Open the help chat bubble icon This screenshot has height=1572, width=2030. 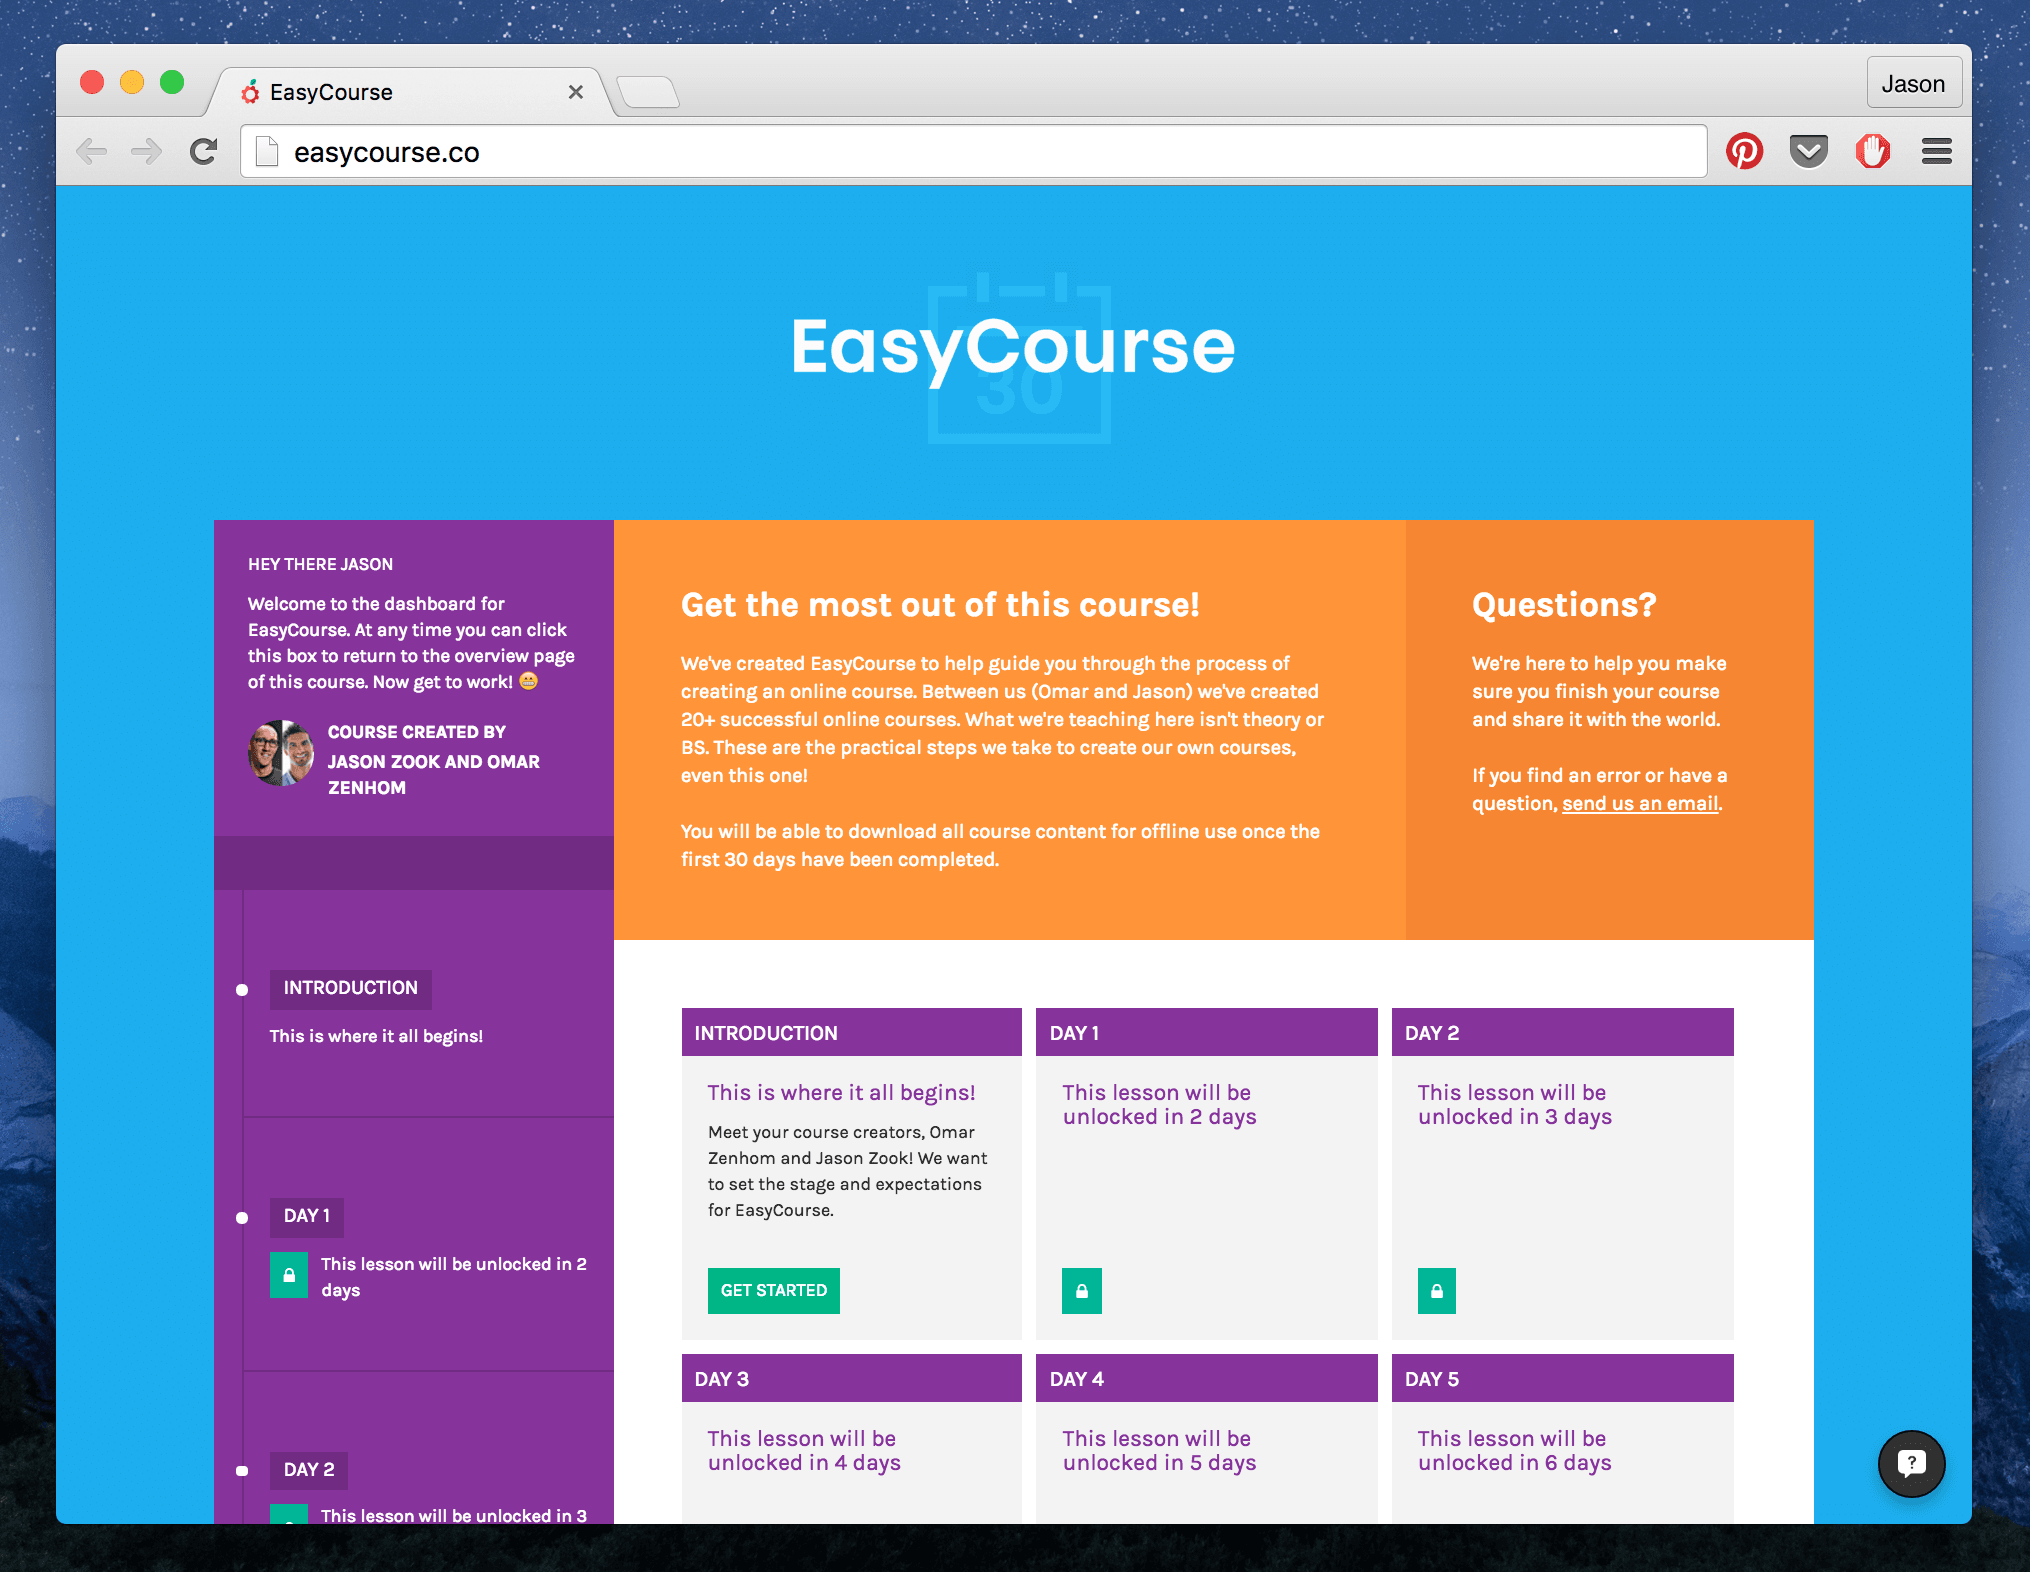(1911, 1463)
